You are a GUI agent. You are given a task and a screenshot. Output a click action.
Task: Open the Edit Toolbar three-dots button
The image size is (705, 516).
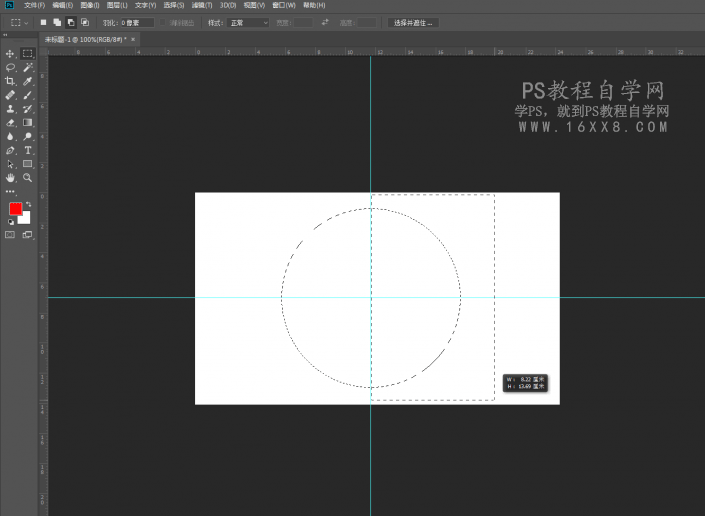click(x=10, y=191)
